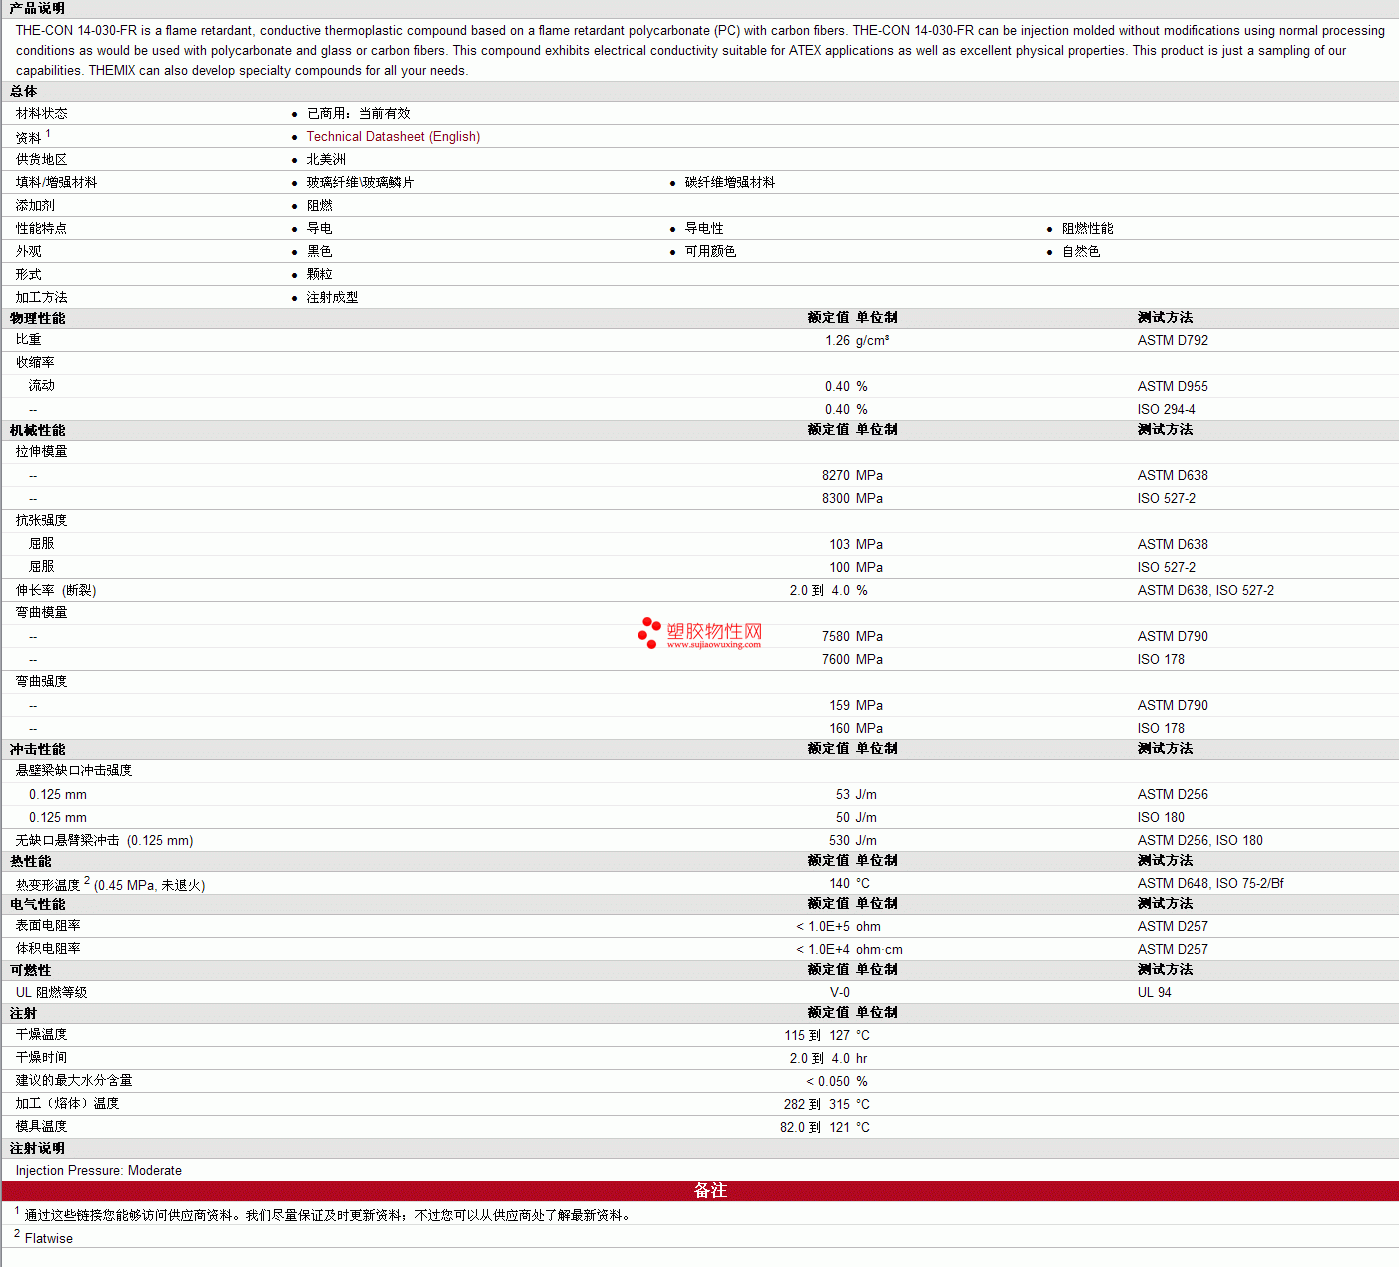Screen dimensions: 1399x1267
Task: Click the 模具温度 row label
Action: [x=42, y=1127]
